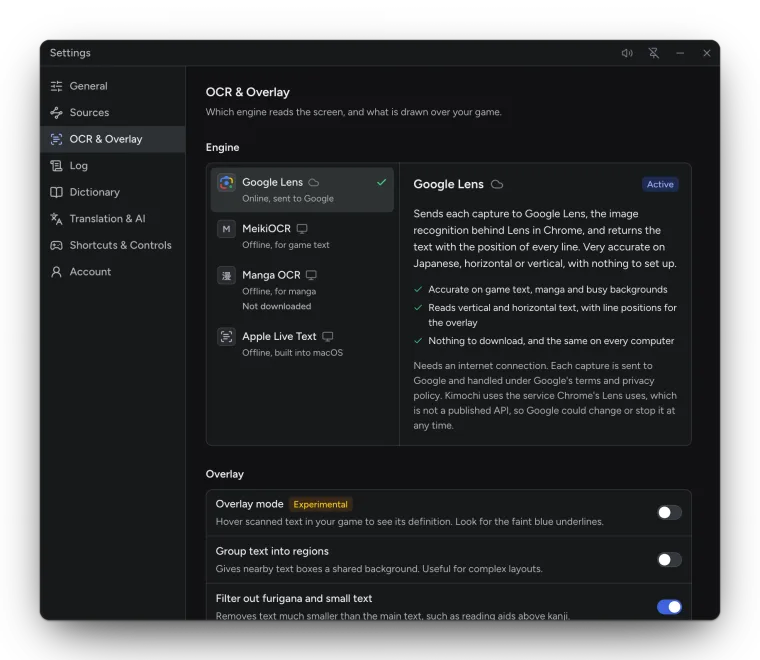760x660 pixels.
Task: Close the Settings window
Action: 707,53
